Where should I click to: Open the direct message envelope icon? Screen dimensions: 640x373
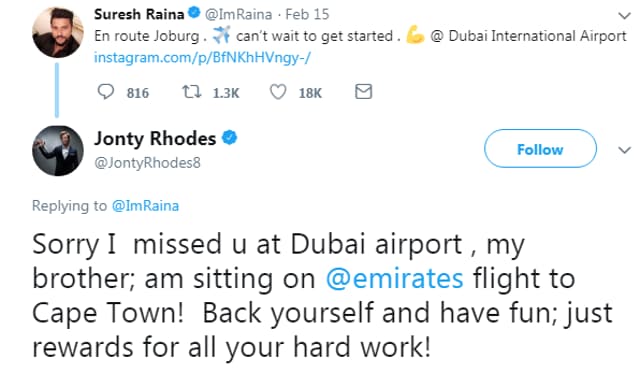(x=363, y=91)
